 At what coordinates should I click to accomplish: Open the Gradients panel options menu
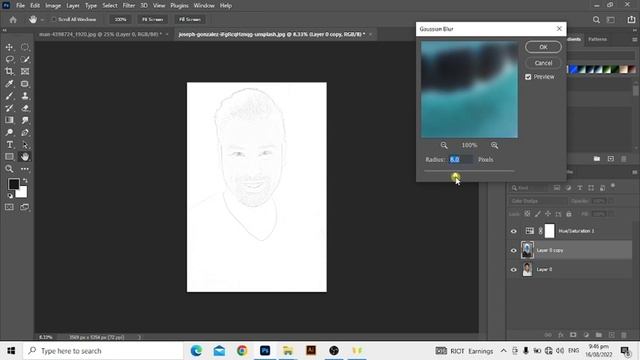(635, 39)
